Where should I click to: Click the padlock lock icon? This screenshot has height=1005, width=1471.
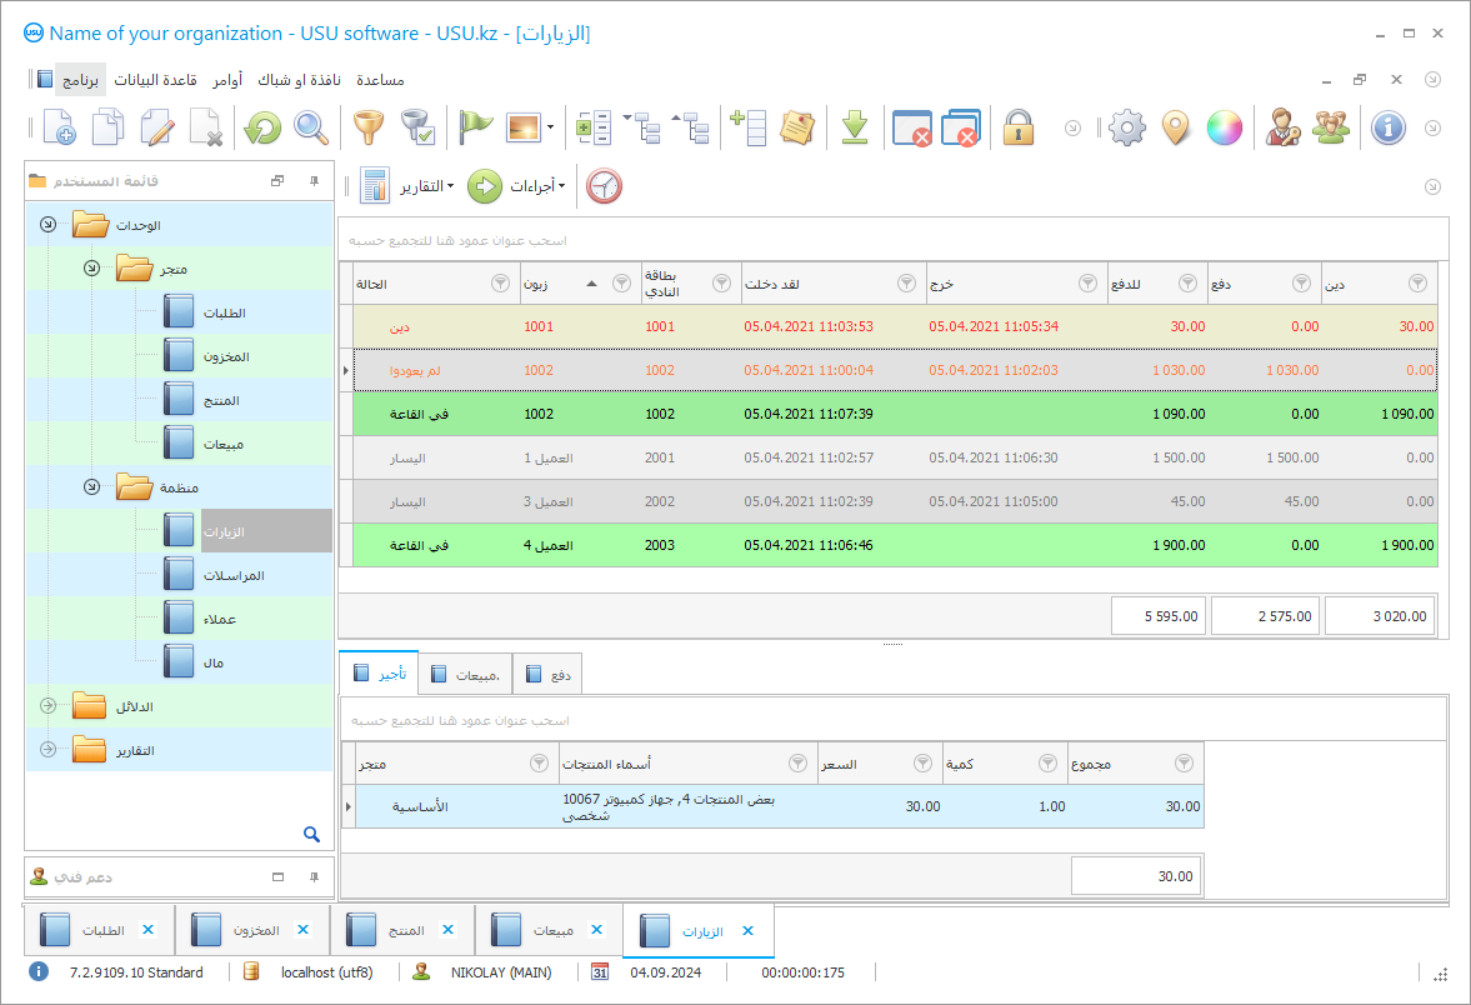[x=1018, y=128]
